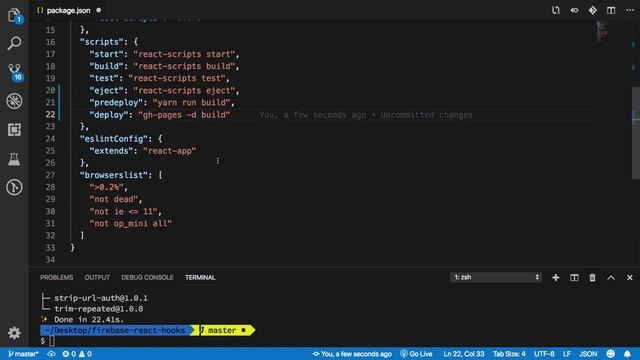
Task: Change Tab Size: 4 indentation setting
Action: click(x=509, y=354)
